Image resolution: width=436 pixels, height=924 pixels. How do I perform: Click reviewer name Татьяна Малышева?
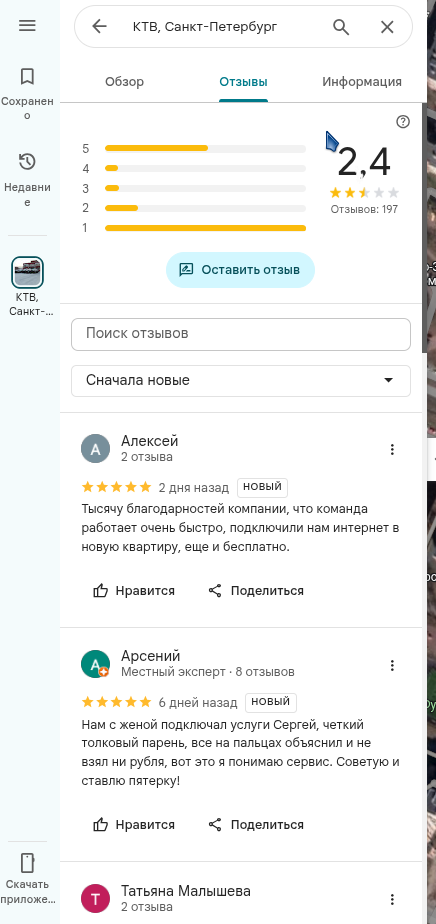coord(186,890)
